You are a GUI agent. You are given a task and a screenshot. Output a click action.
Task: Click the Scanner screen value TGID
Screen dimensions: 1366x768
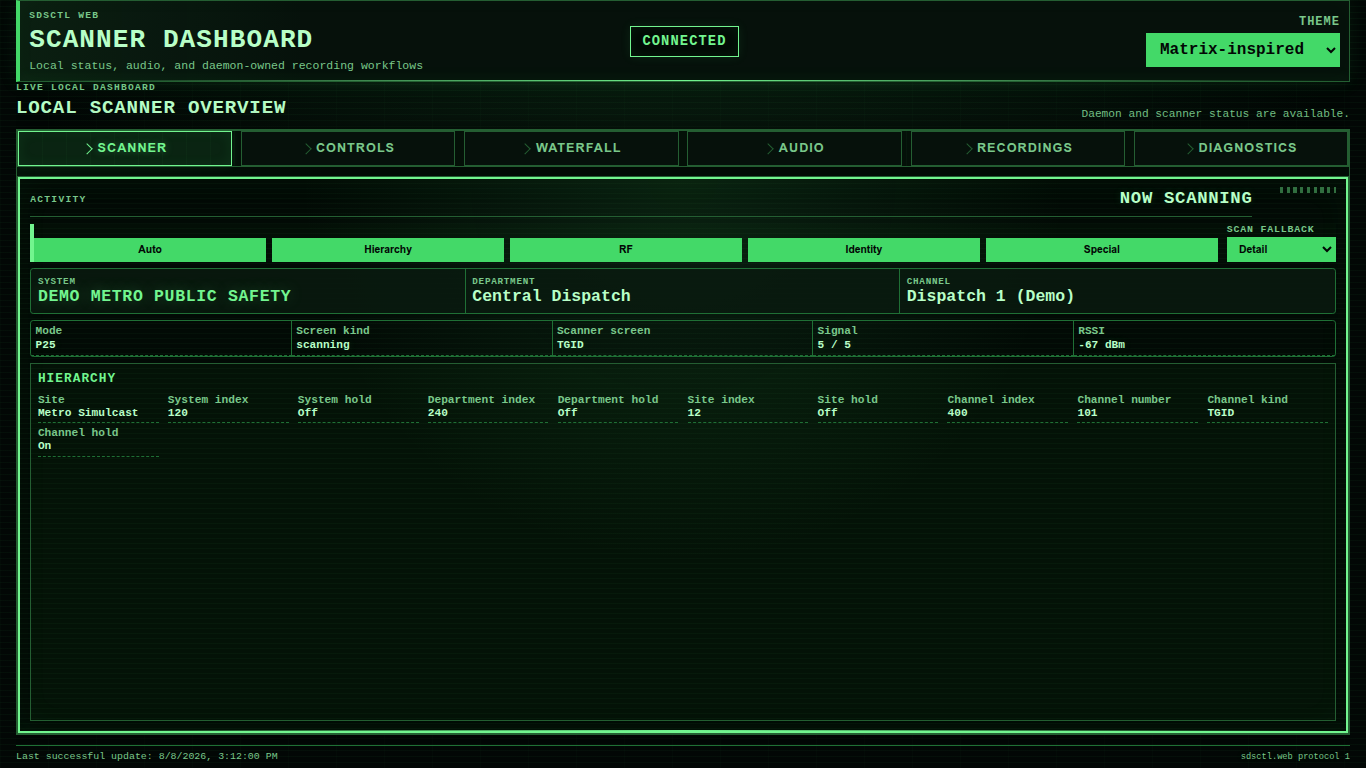[570, 345]
